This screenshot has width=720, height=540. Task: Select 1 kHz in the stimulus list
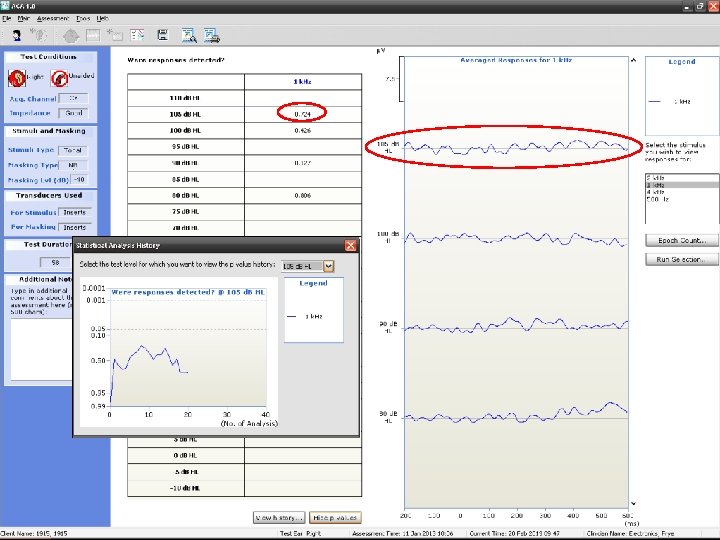click(x=681, y=185)
